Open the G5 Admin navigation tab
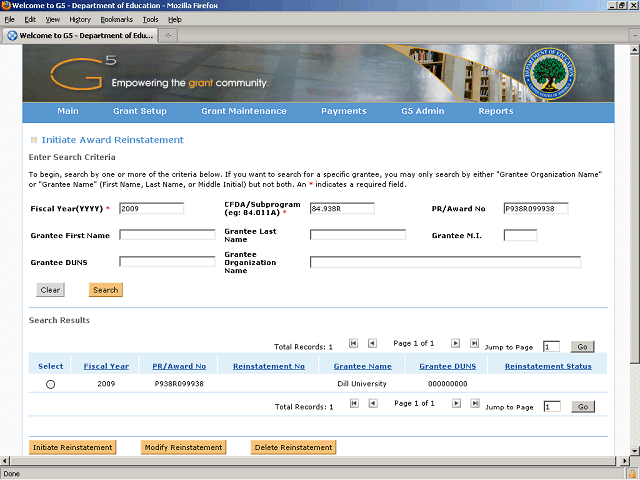This screenshot has height=480, width=640. tap(422, 111)
